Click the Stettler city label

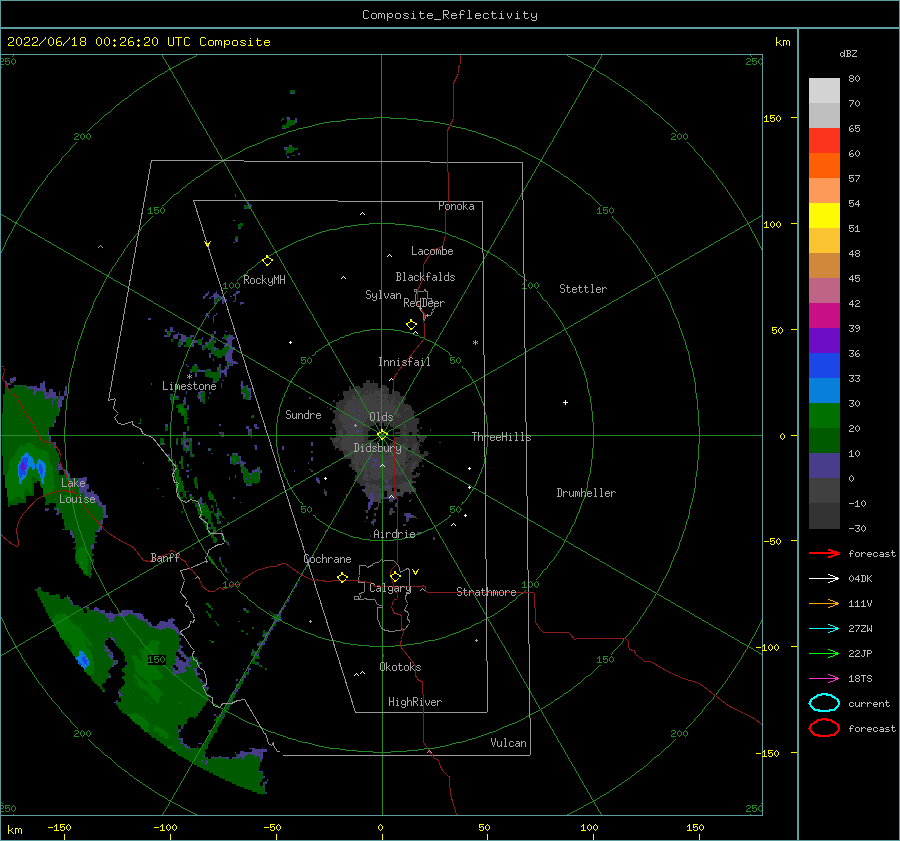tap(583, 289)
